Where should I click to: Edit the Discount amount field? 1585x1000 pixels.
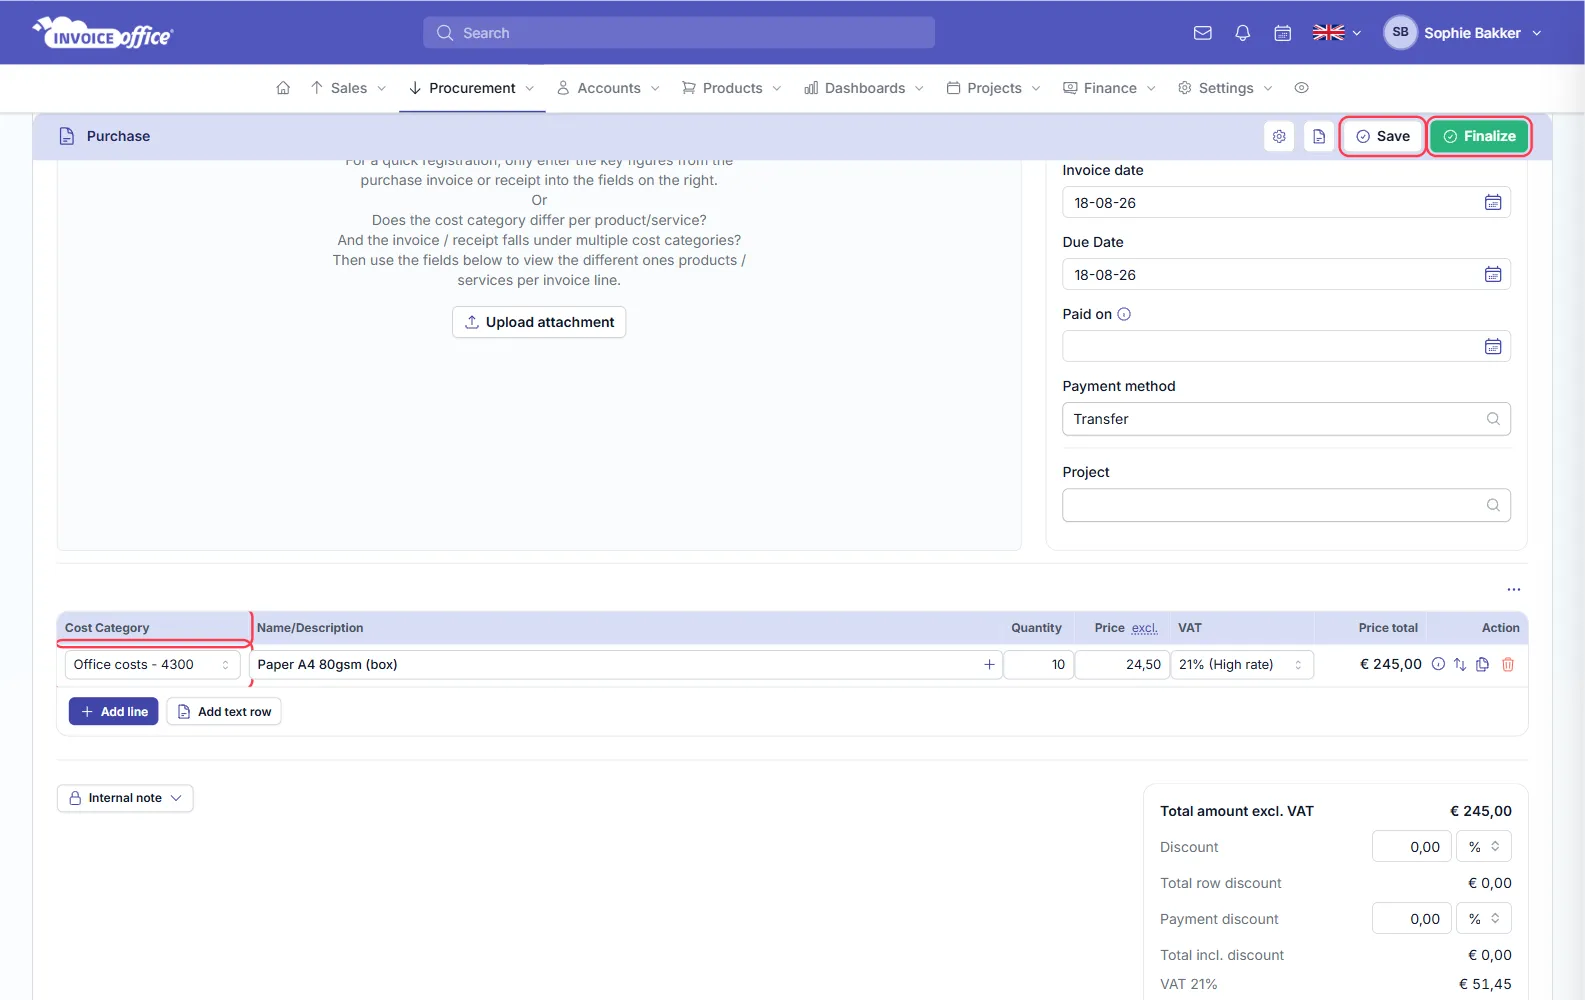click(x=1411, y=847)
